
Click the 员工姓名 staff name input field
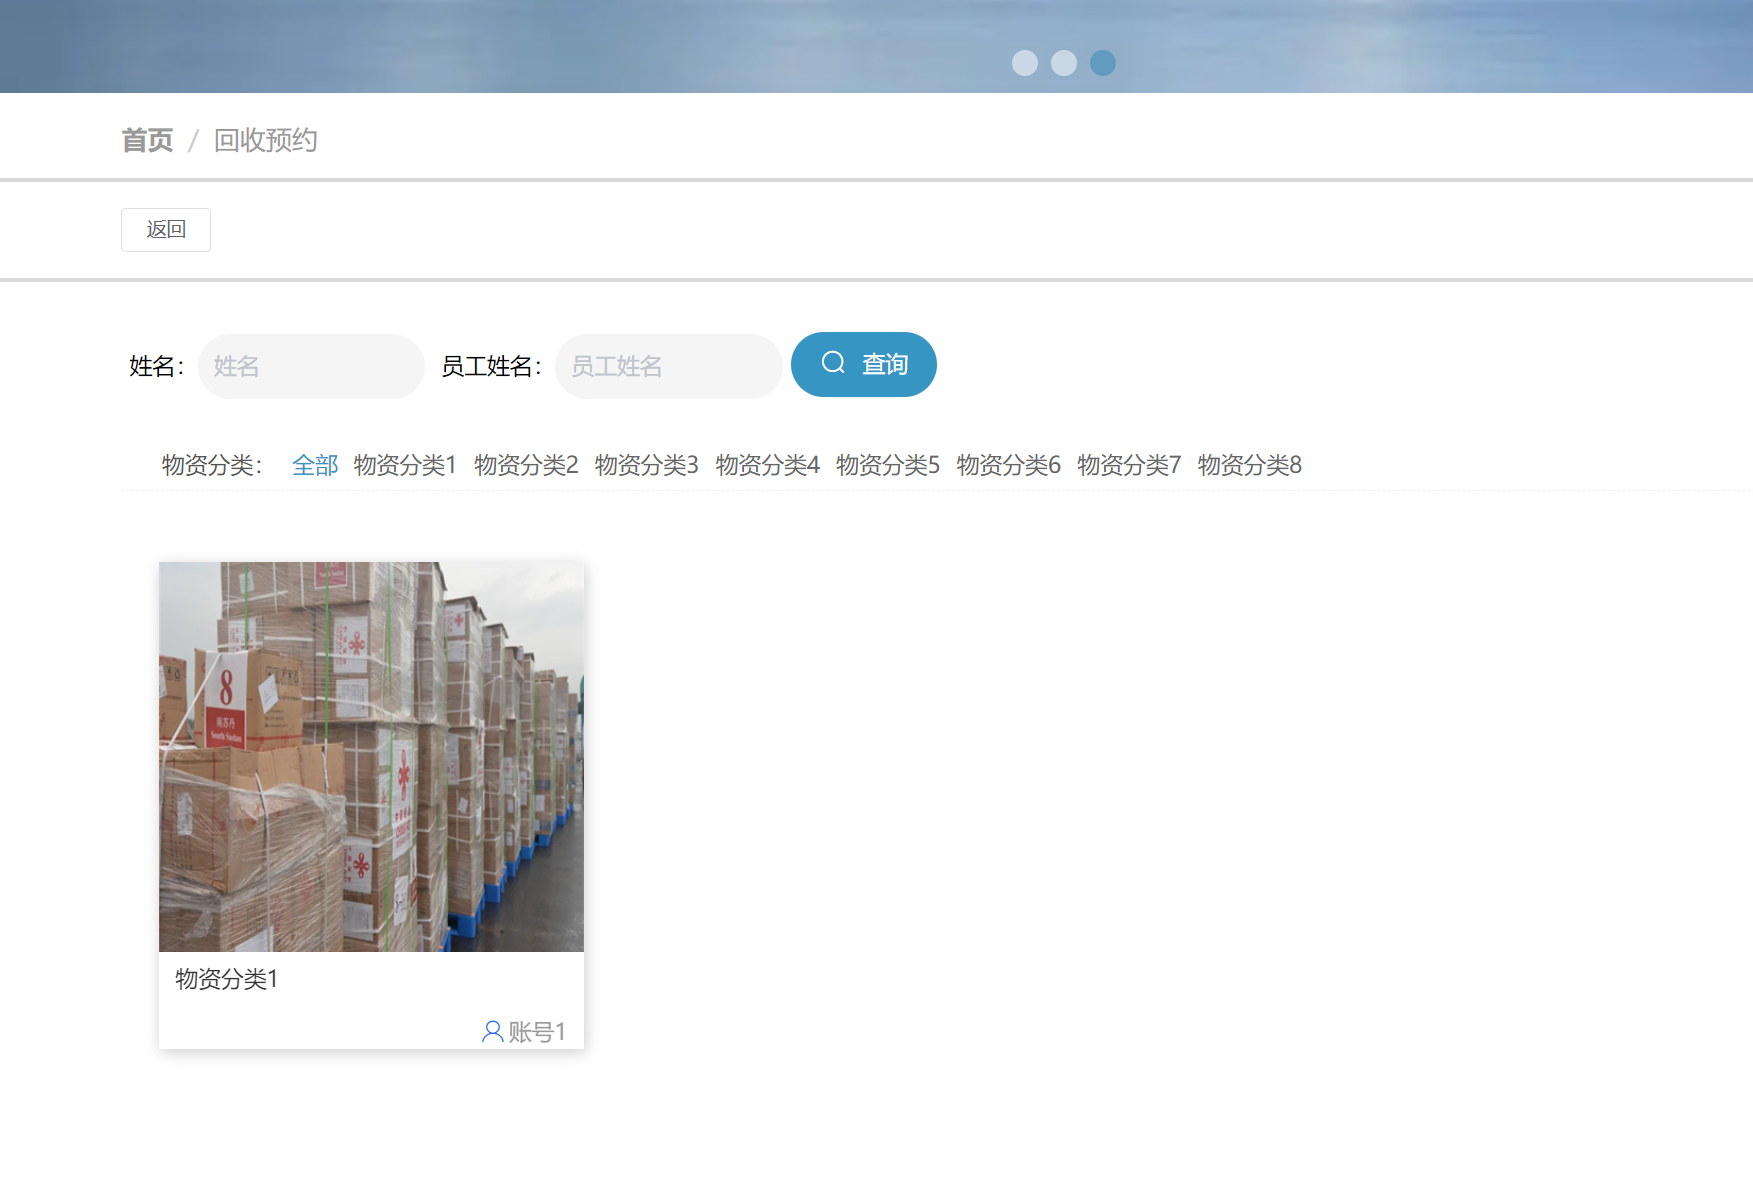(x=668, y=366)
